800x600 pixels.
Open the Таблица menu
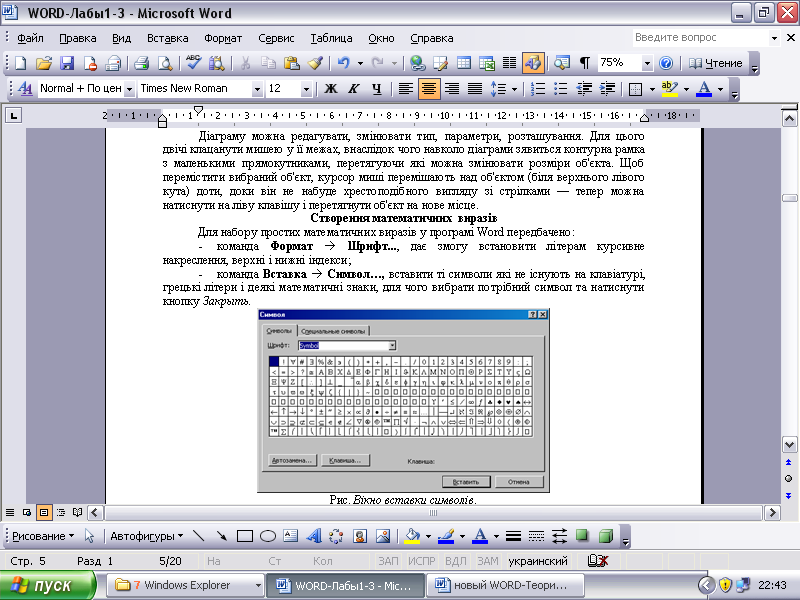[x=331, y=38]
